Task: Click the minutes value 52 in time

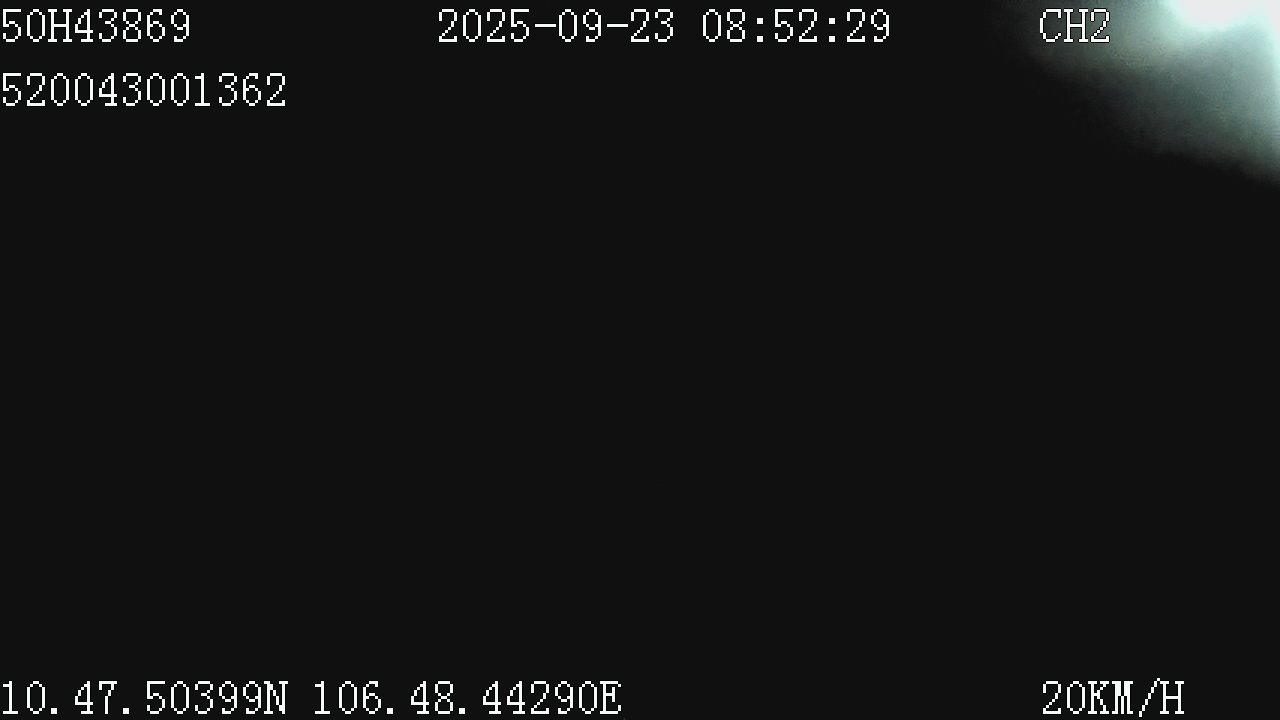Action: point(796,27)
